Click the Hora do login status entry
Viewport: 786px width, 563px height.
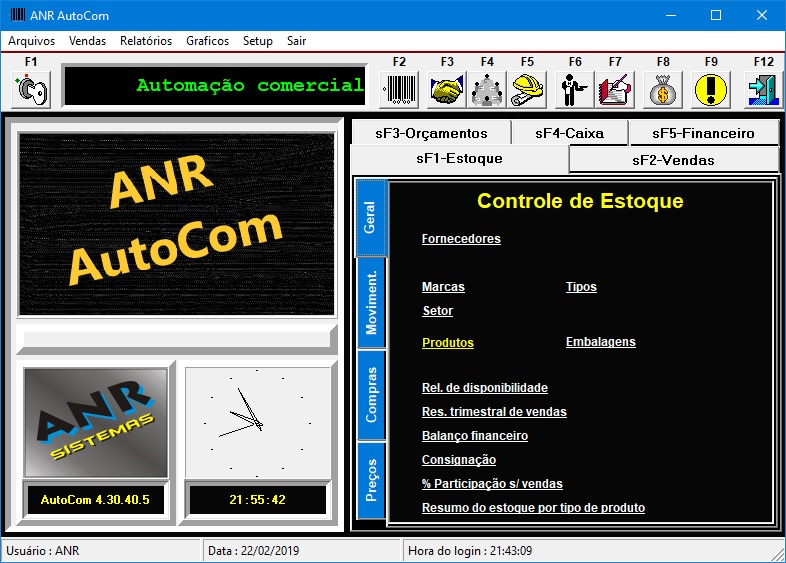[592, 551]
